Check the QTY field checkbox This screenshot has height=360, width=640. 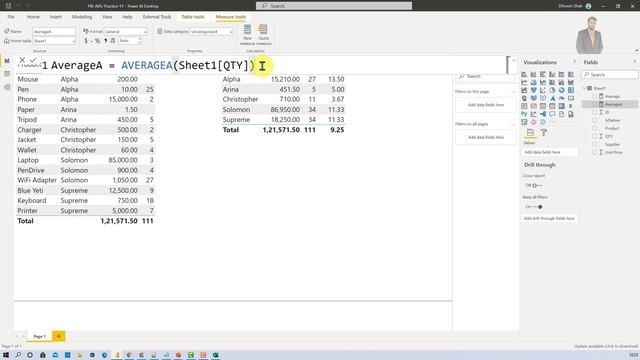(x=595, y=136)
